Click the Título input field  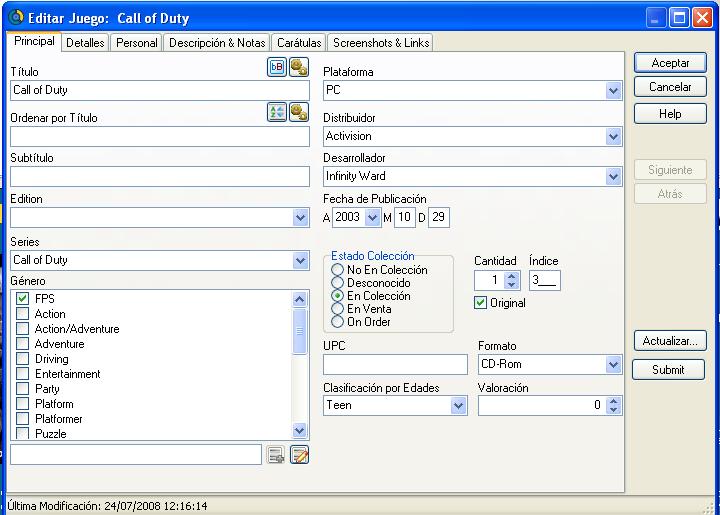[x=160, y=90]
